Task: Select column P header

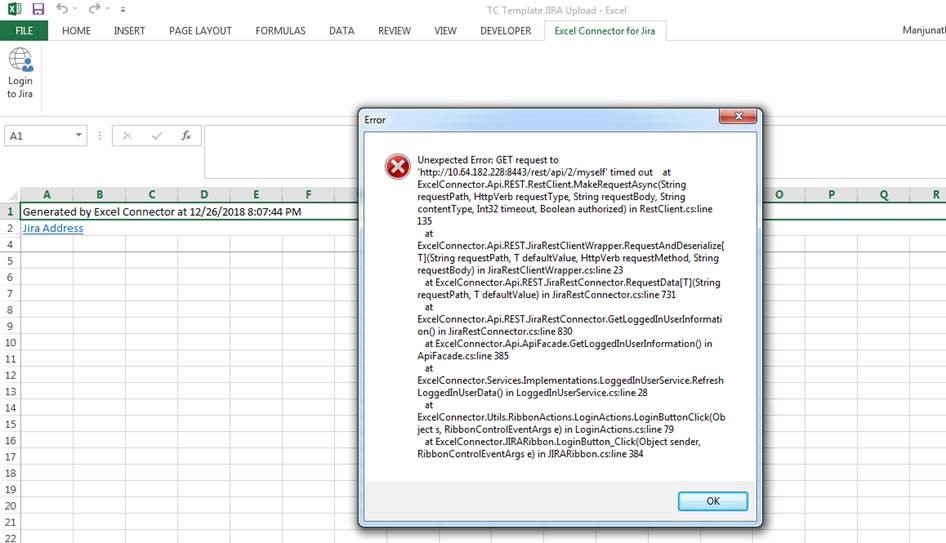Action: coord(831,194)
